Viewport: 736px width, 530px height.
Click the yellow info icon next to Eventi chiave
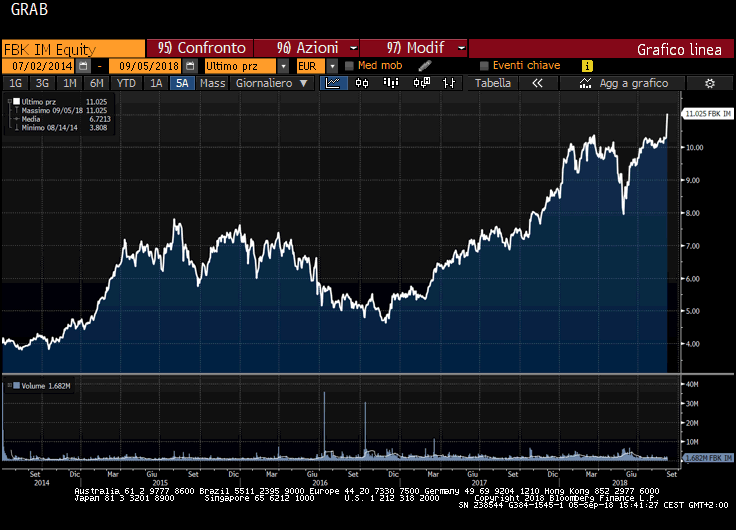tap(588, 66)
